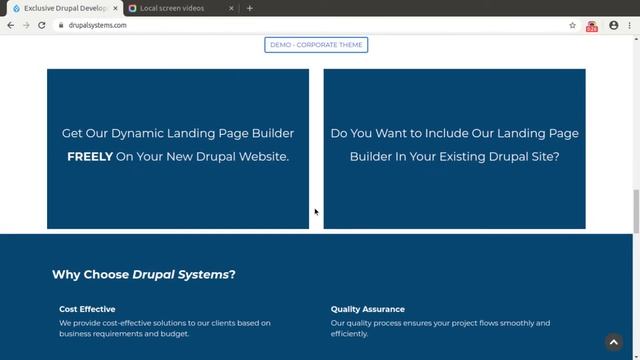Click the scroll-to-top arrow button
The image size is (640, 360).
613,342
